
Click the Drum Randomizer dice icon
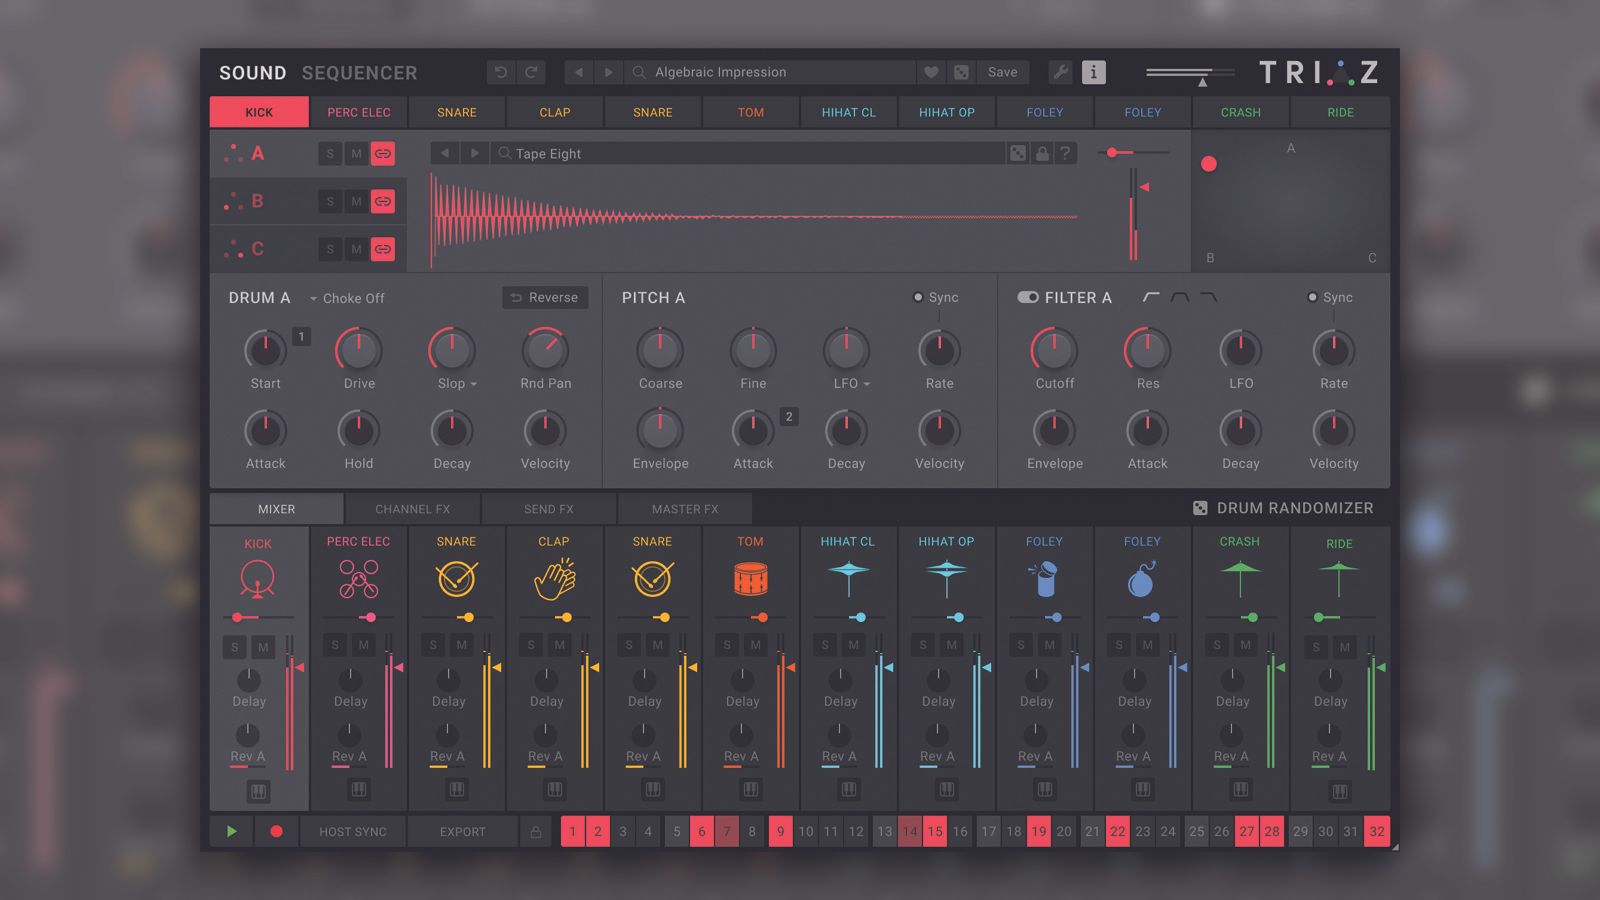coord(1200,508)
